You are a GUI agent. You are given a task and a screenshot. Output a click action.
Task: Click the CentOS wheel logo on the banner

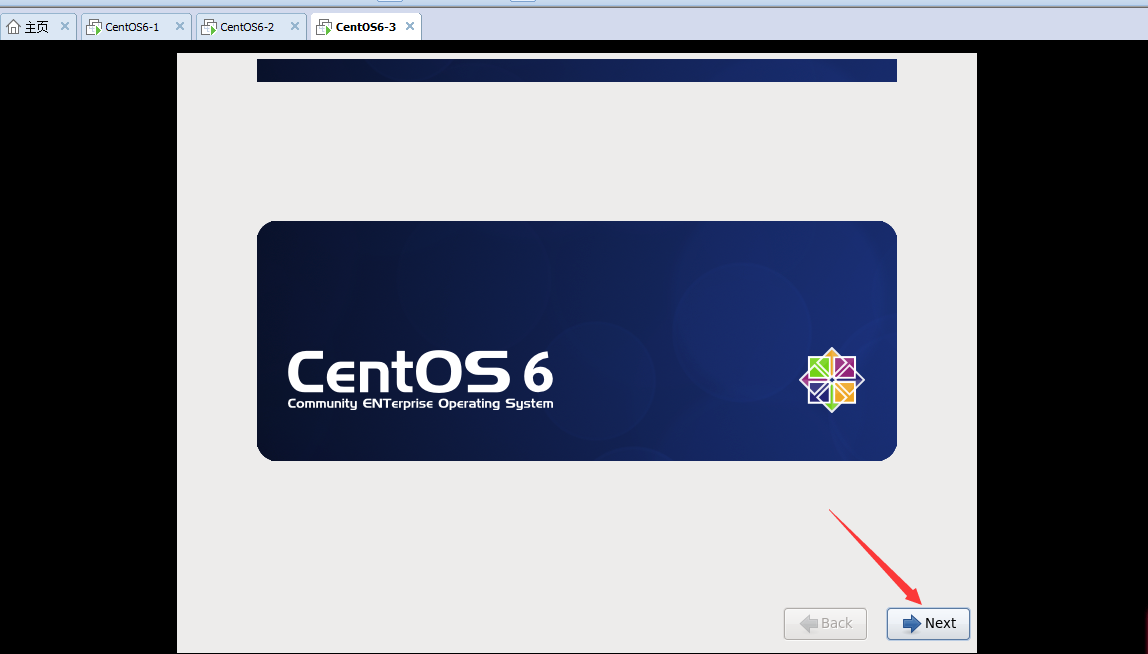click(x=831, y=380)
